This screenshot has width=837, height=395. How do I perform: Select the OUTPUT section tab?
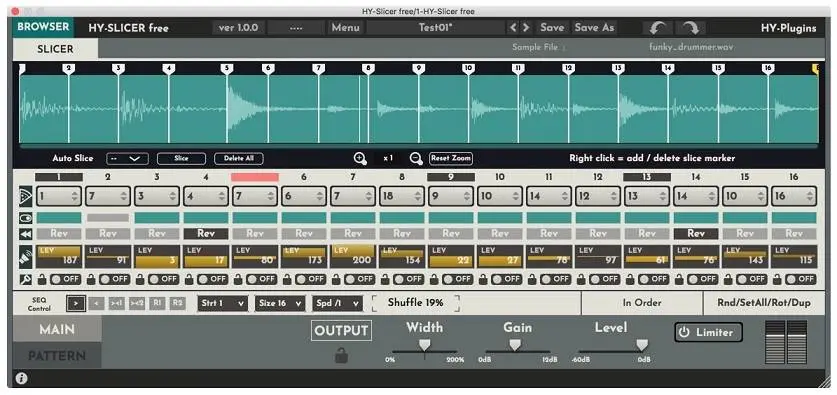click(x=342, y=331)
